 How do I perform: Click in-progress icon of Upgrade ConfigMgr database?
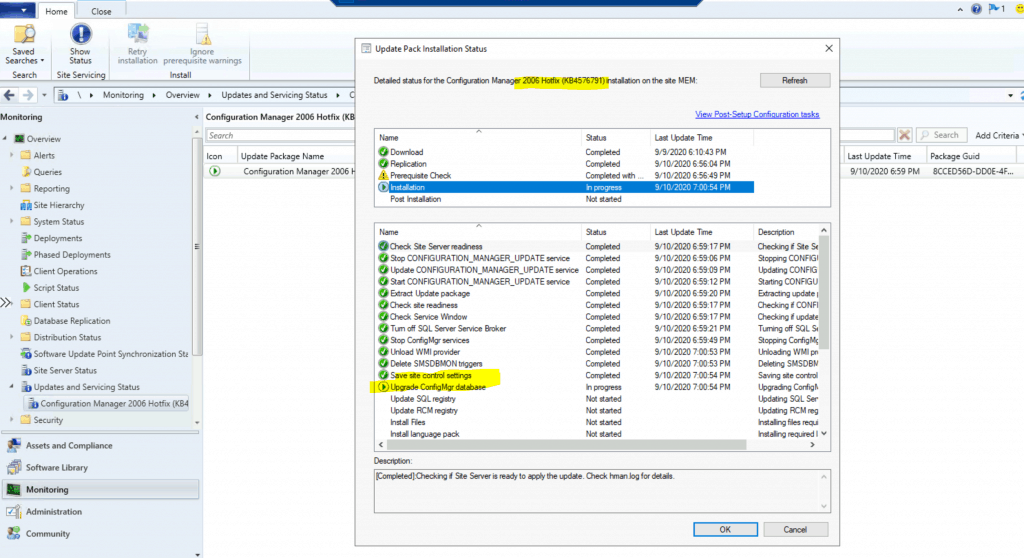point(383,387)
